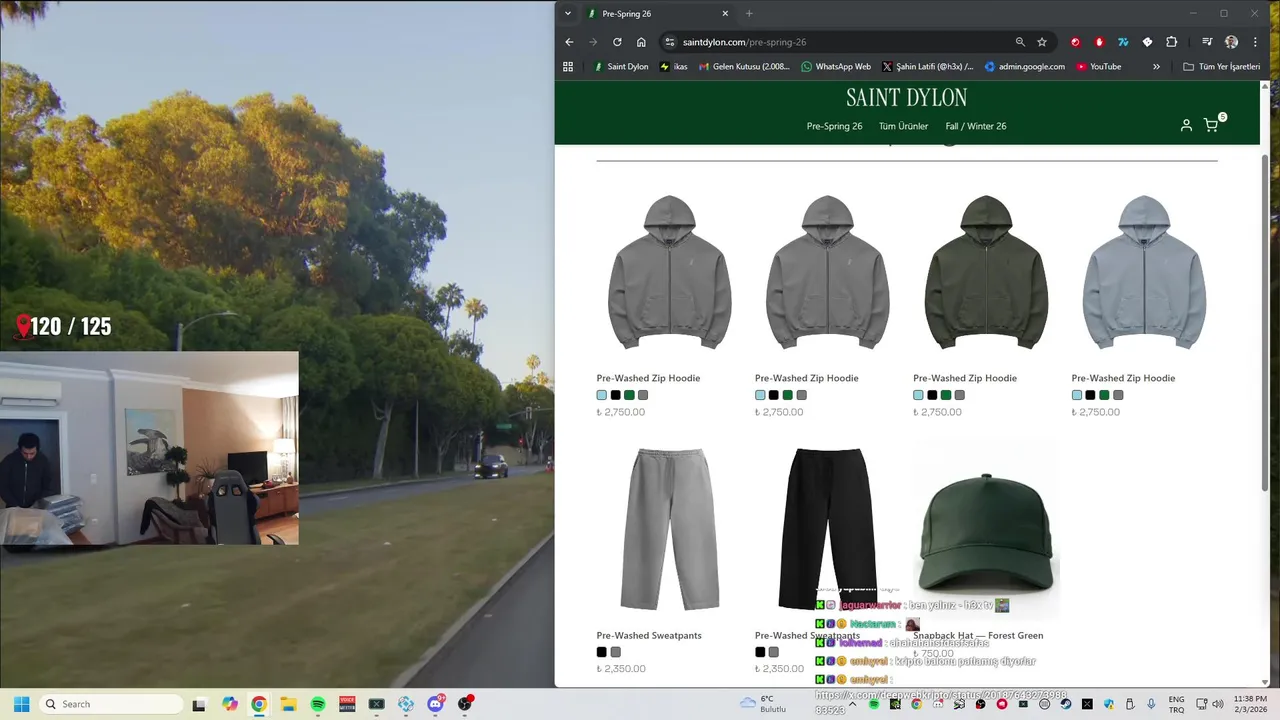Open the weather widget showing 6°C Bulutlu

[764, 704]
